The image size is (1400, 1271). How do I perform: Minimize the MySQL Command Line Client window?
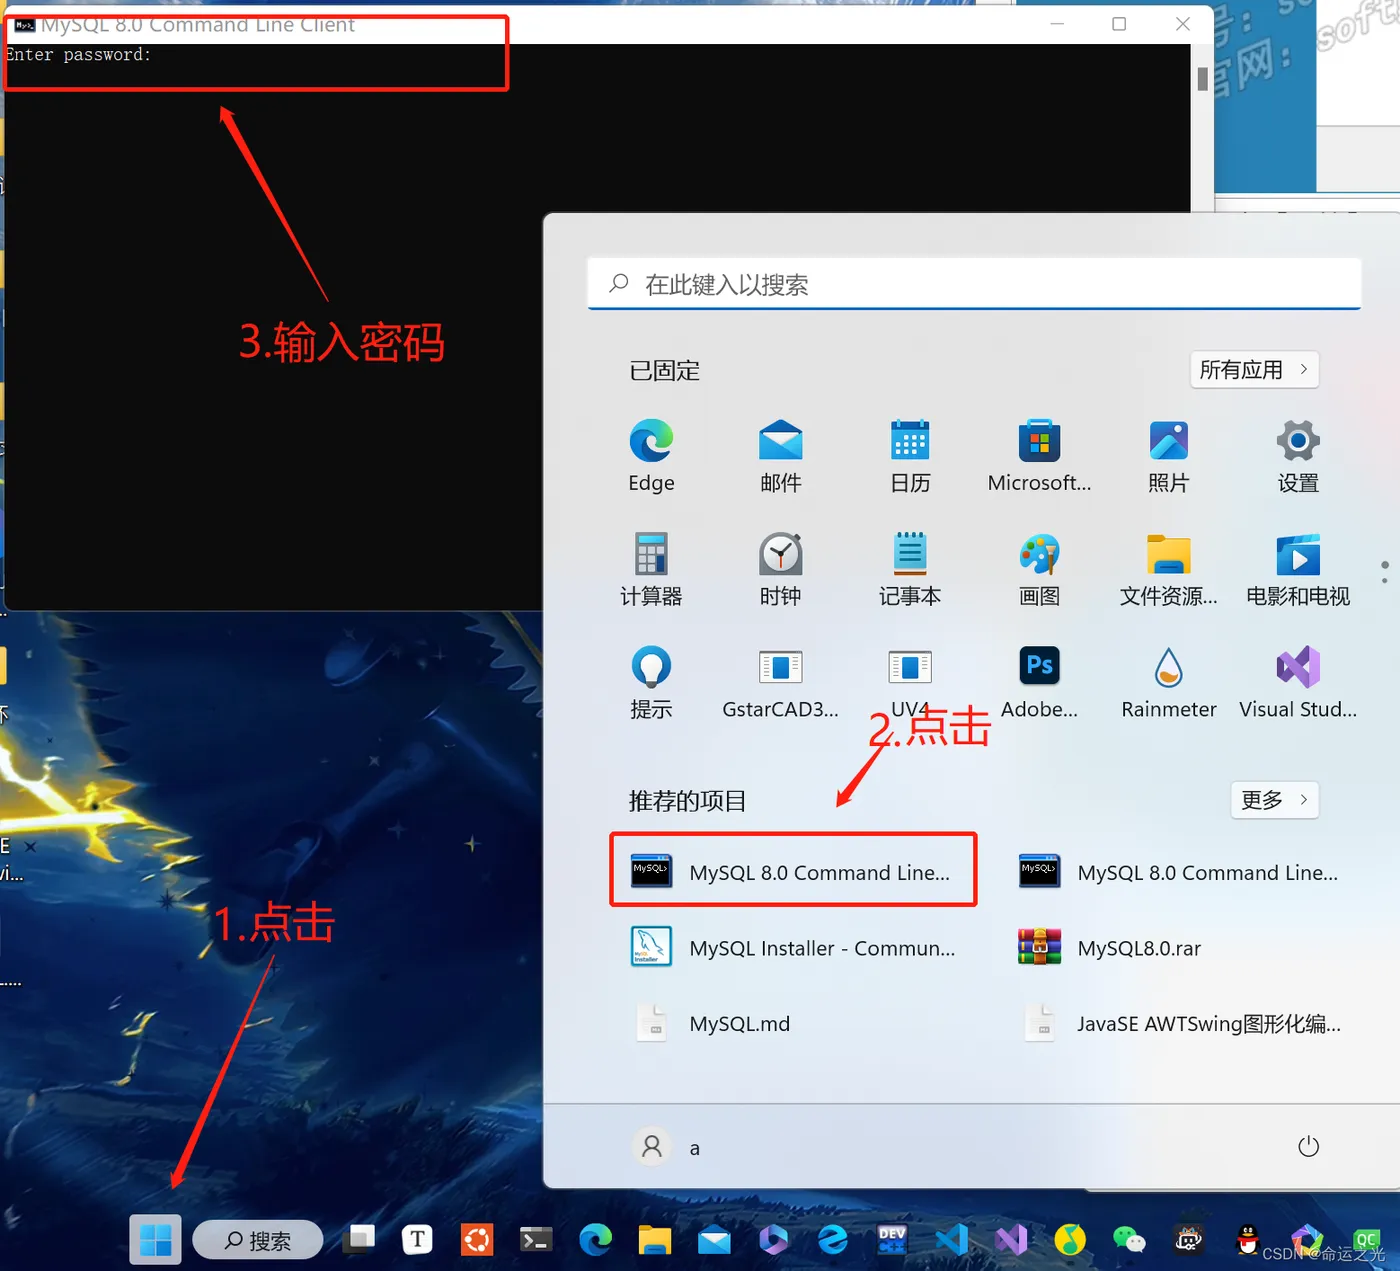(1057, 24)
